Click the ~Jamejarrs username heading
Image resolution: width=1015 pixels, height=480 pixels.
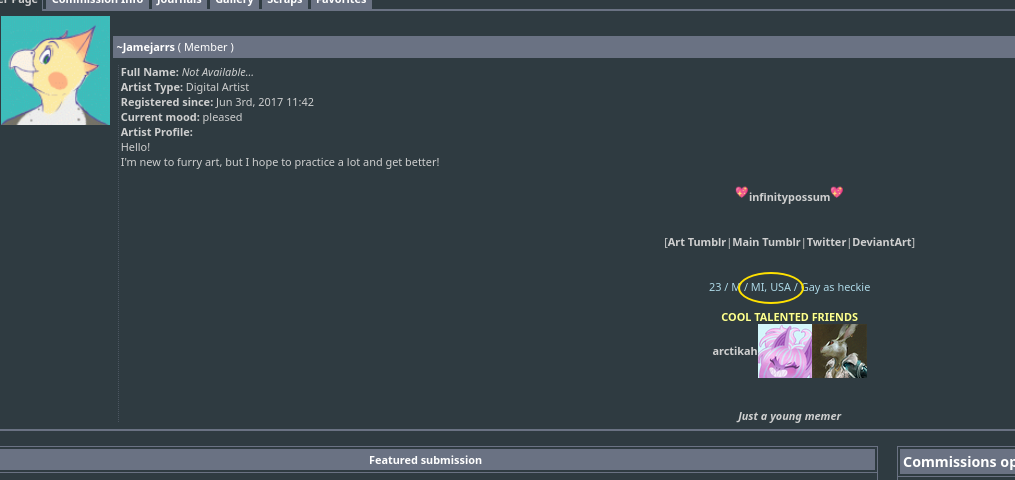point(145,47)
